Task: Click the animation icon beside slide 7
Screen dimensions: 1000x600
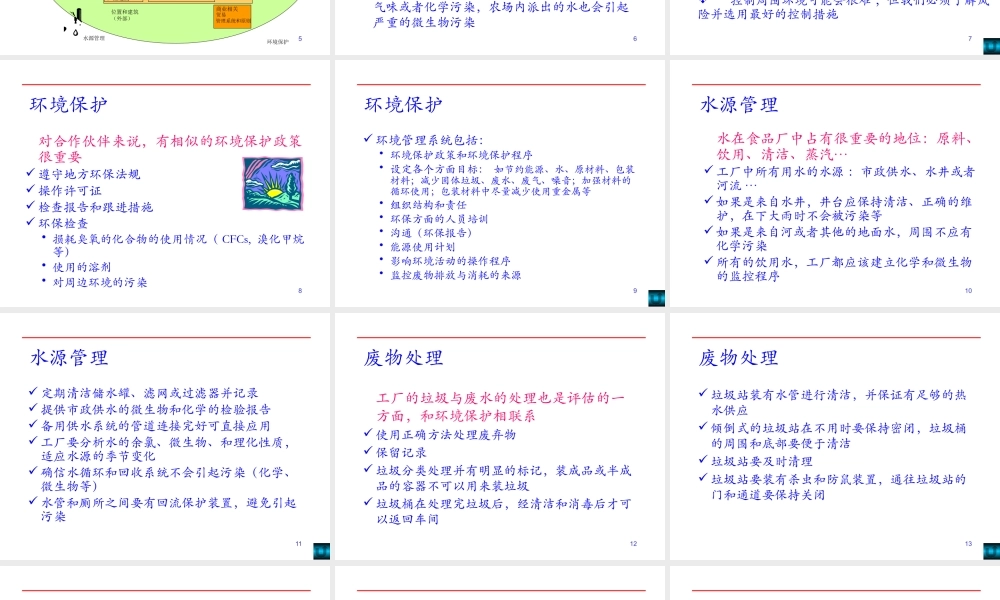Action: pyautogui.click(x=992, y=46)
